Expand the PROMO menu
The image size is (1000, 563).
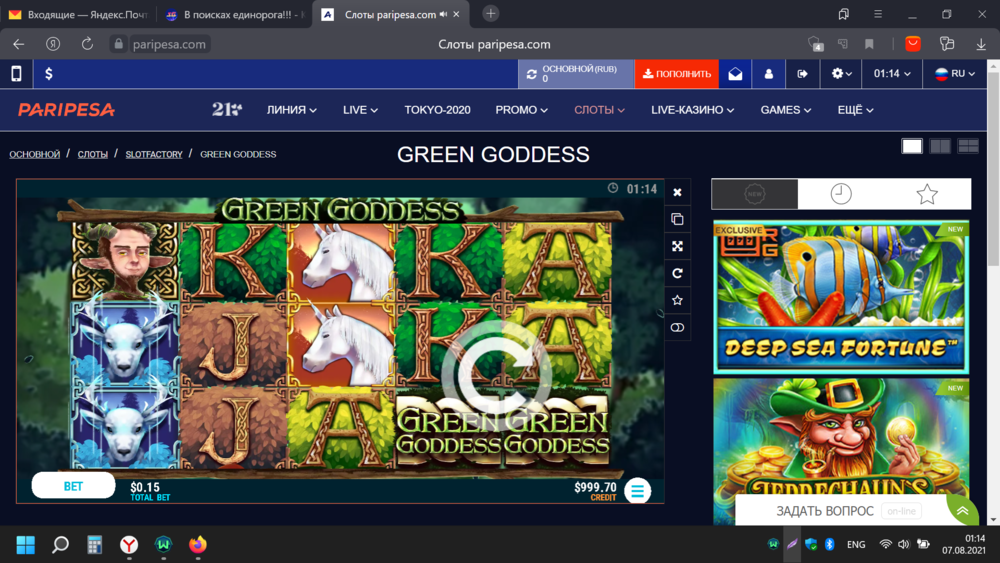(x=522, y=110)
